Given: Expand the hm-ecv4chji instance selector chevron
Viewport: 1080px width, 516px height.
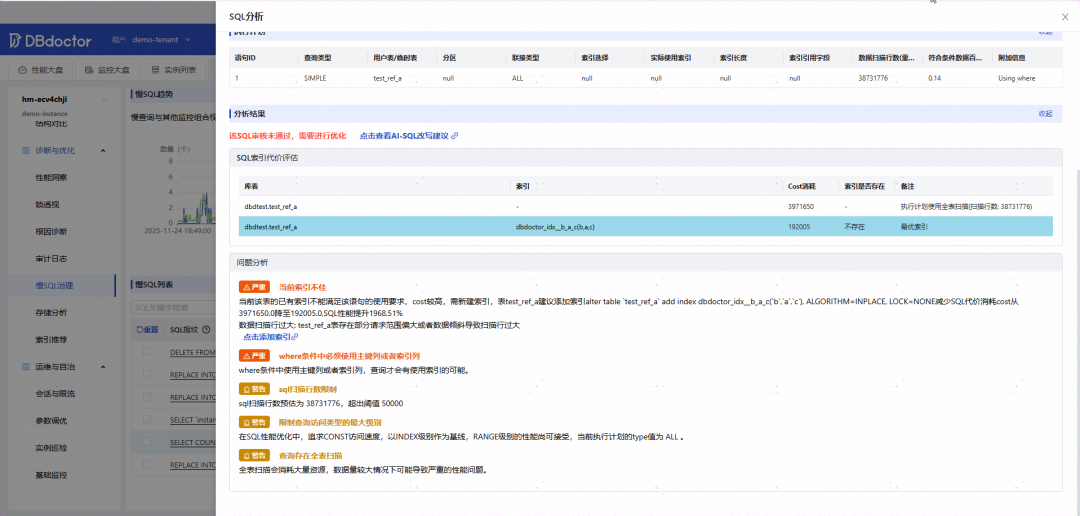Looking at the screenshot, I should 105,99.
